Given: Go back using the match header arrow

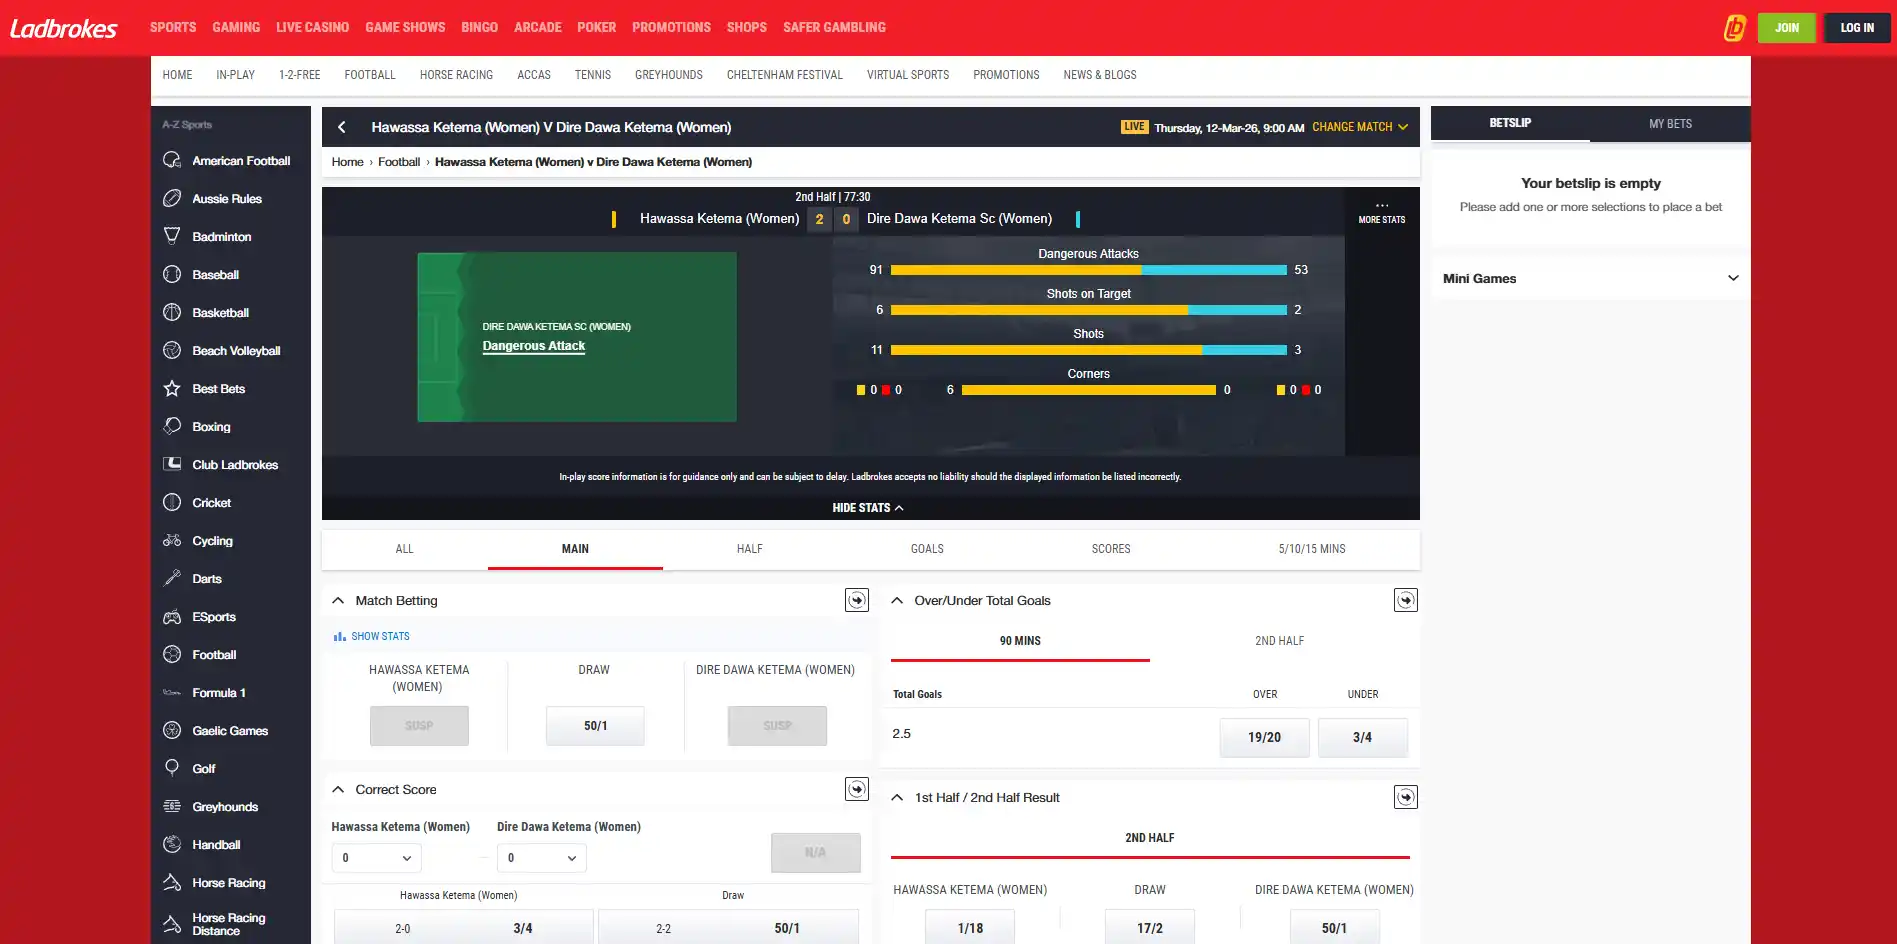Looking at the screenshot, I should click(x=342, y=127).
